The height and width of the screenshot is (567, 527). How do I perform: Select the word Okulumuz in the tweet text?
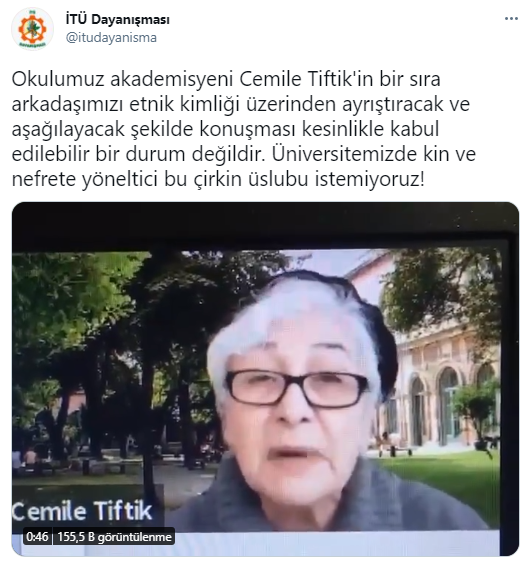click(x=58, y=80)
